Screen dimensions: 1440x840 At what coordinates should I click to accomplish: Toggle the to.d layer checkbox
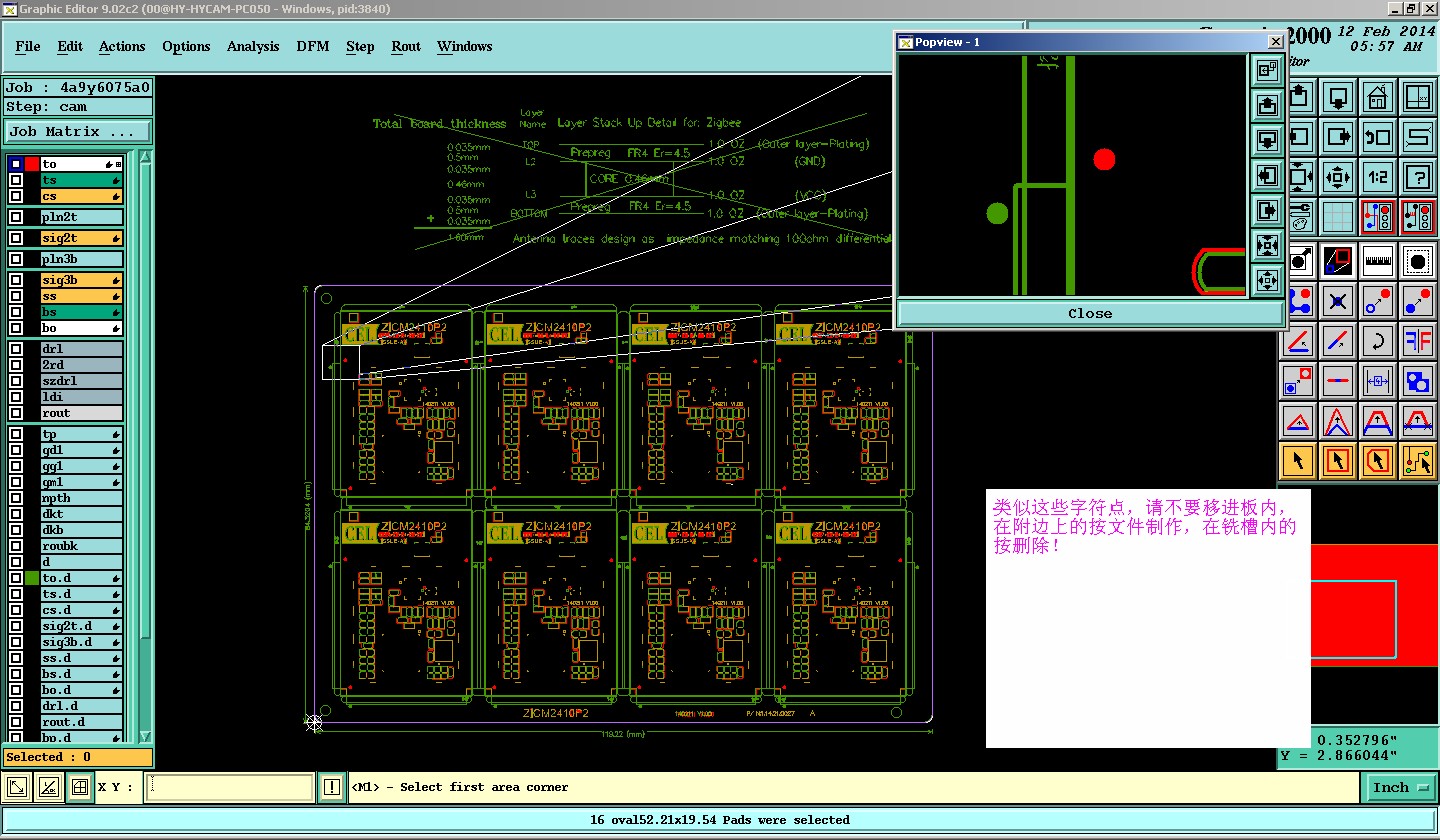[16, 578]
